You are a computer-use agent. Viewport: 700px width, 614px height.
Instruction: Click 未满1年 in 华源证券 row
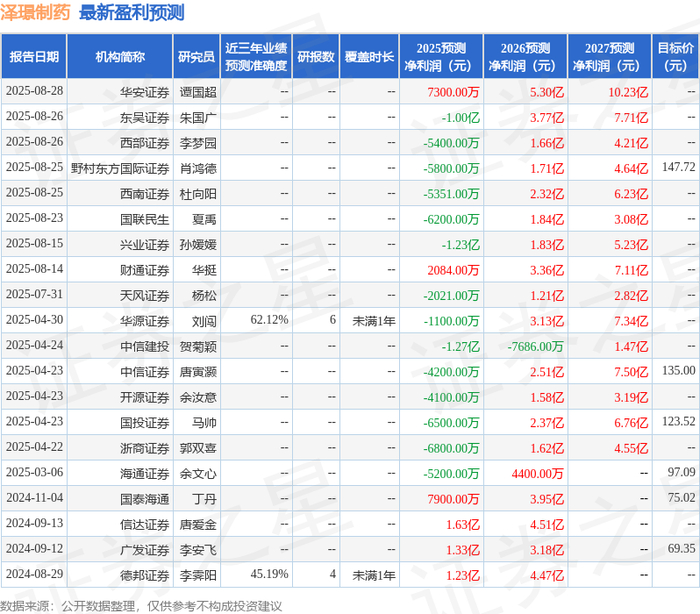coord(374,321)
